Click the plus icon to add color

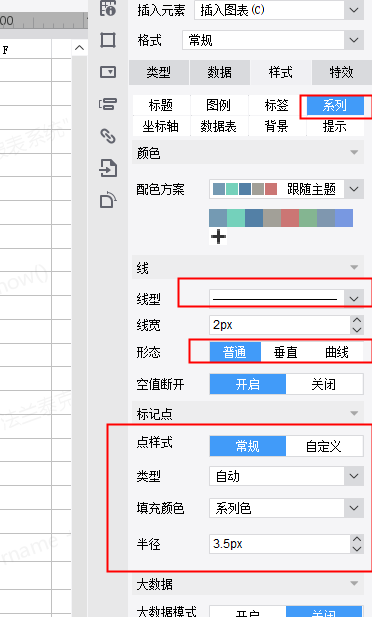[218, 236]
